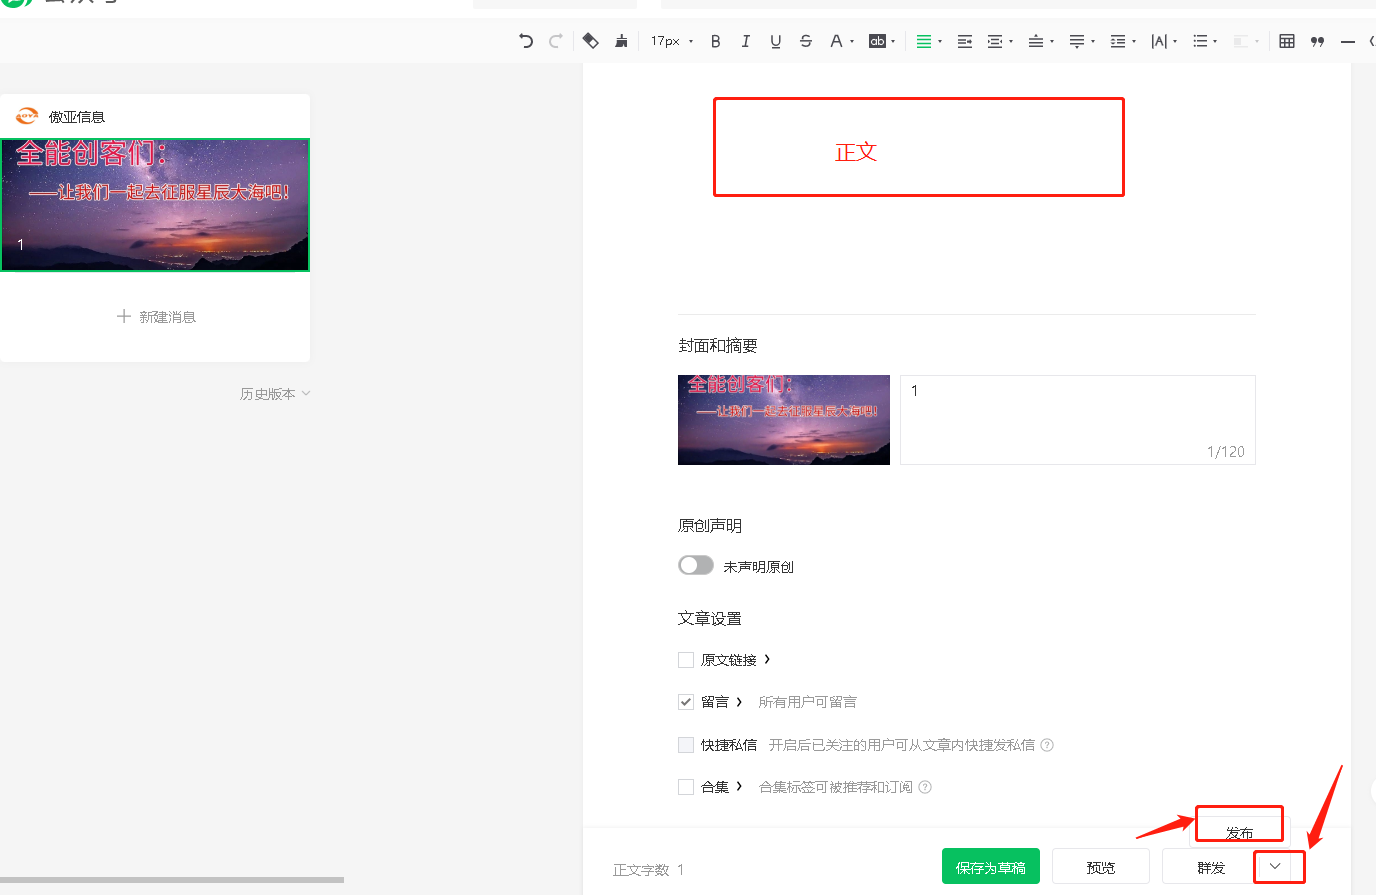Apply underline to text
This screenshot has height=895, width=1376.
(x=775, y=41)
